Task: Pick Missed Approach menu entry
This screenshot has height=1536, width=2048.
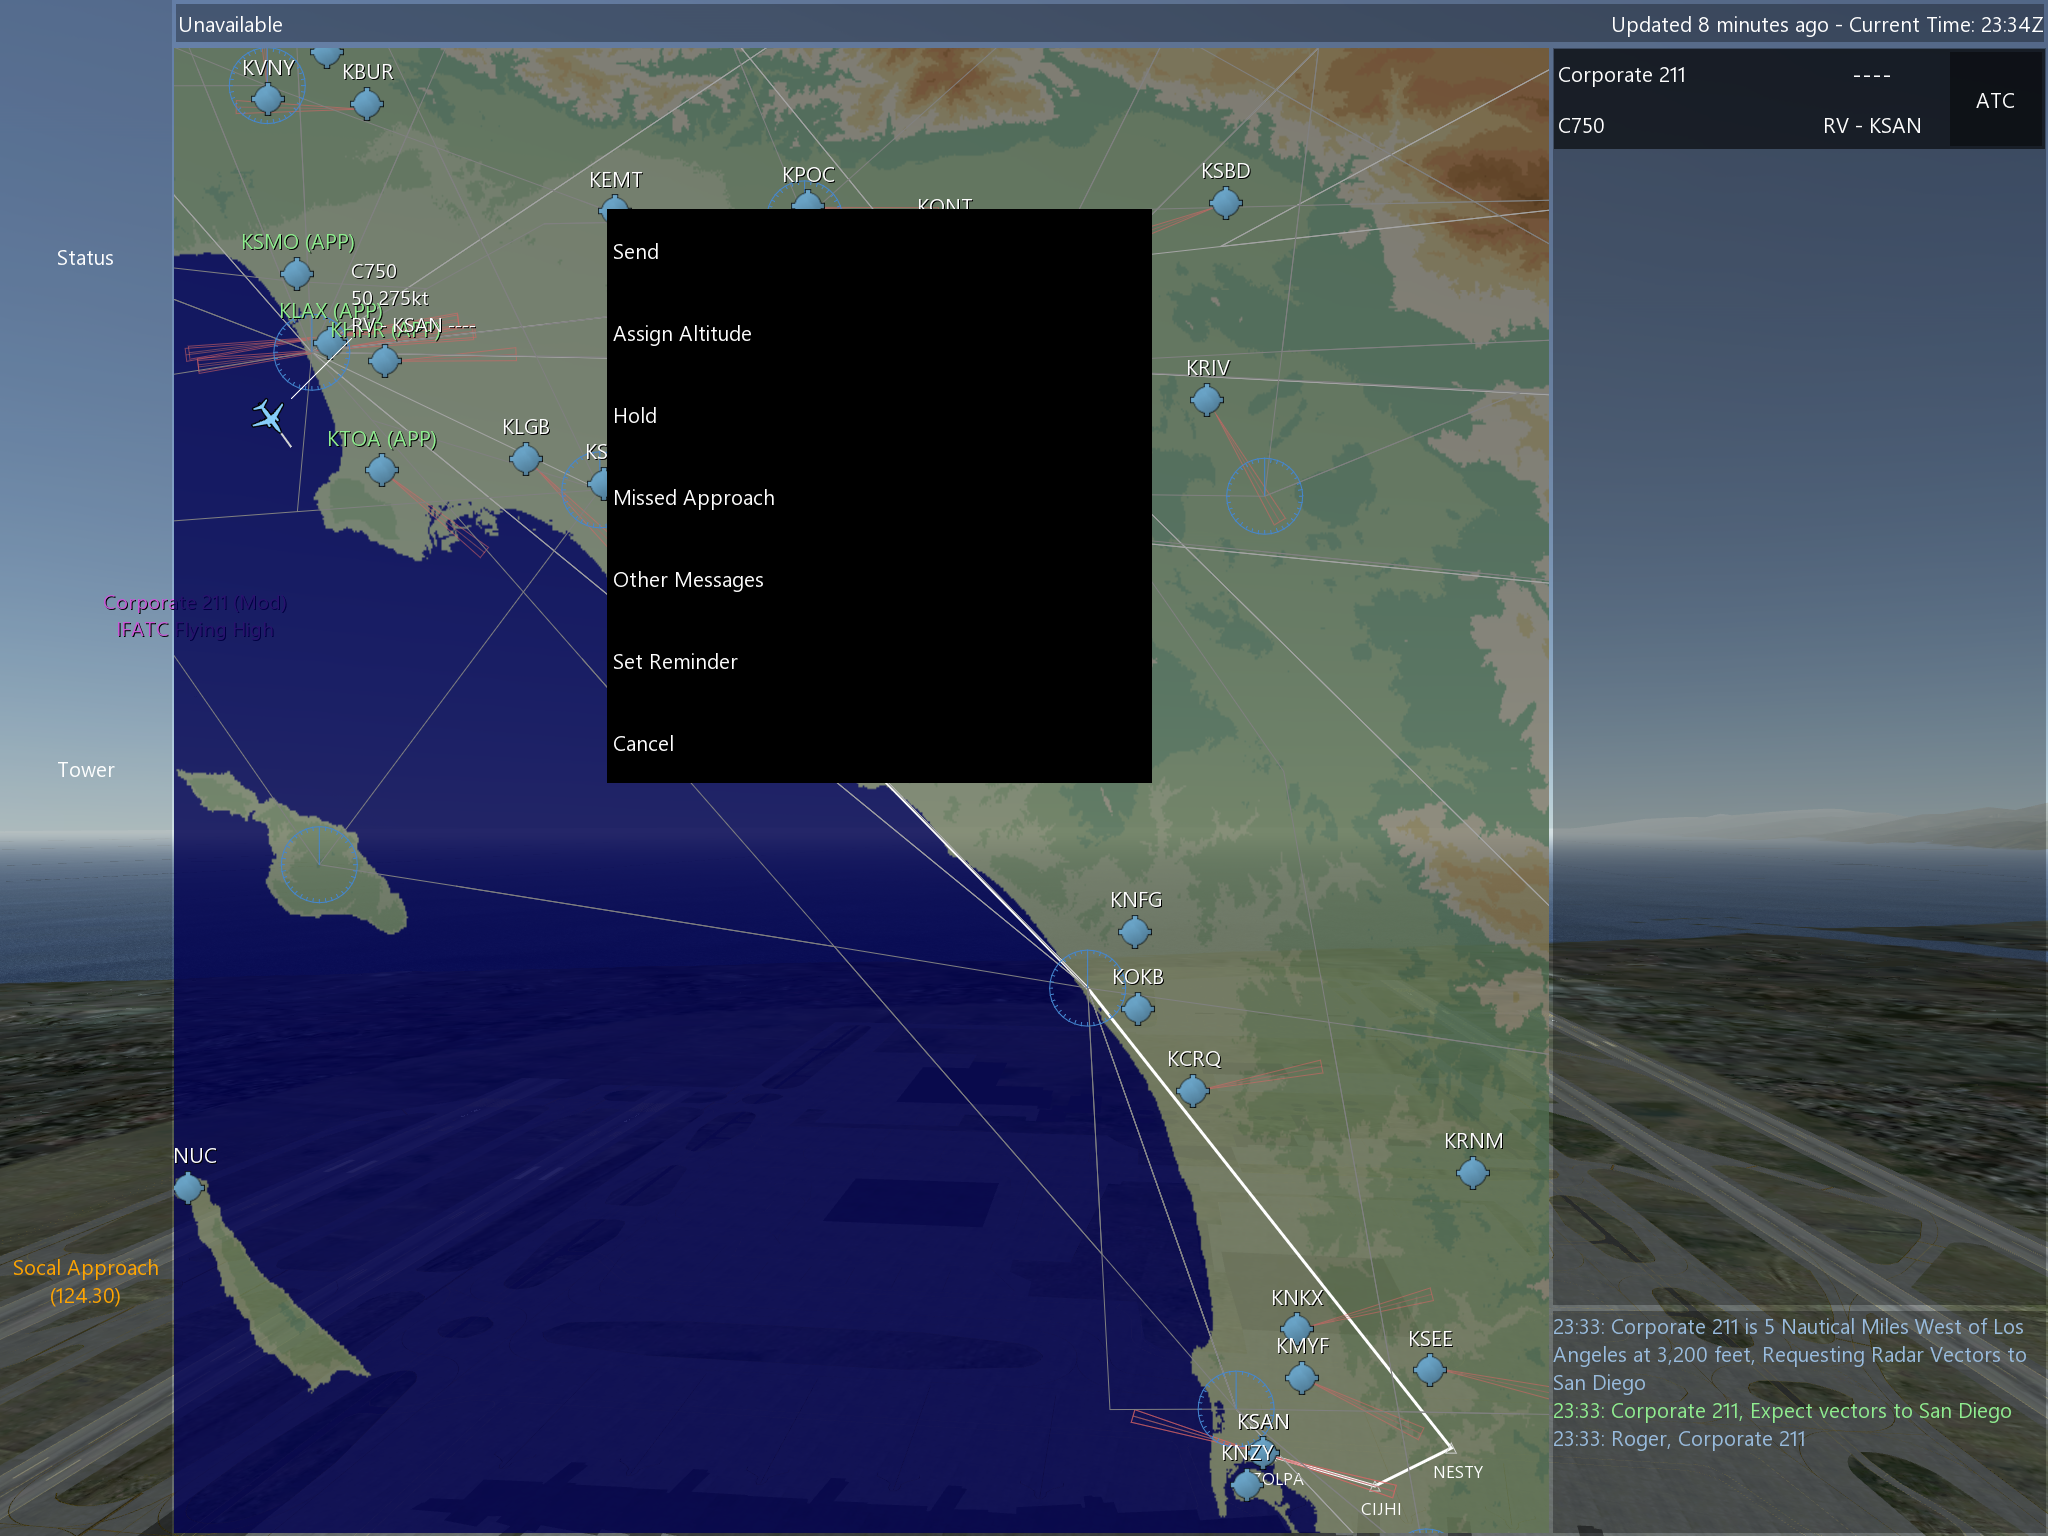Action: [693, 498]
